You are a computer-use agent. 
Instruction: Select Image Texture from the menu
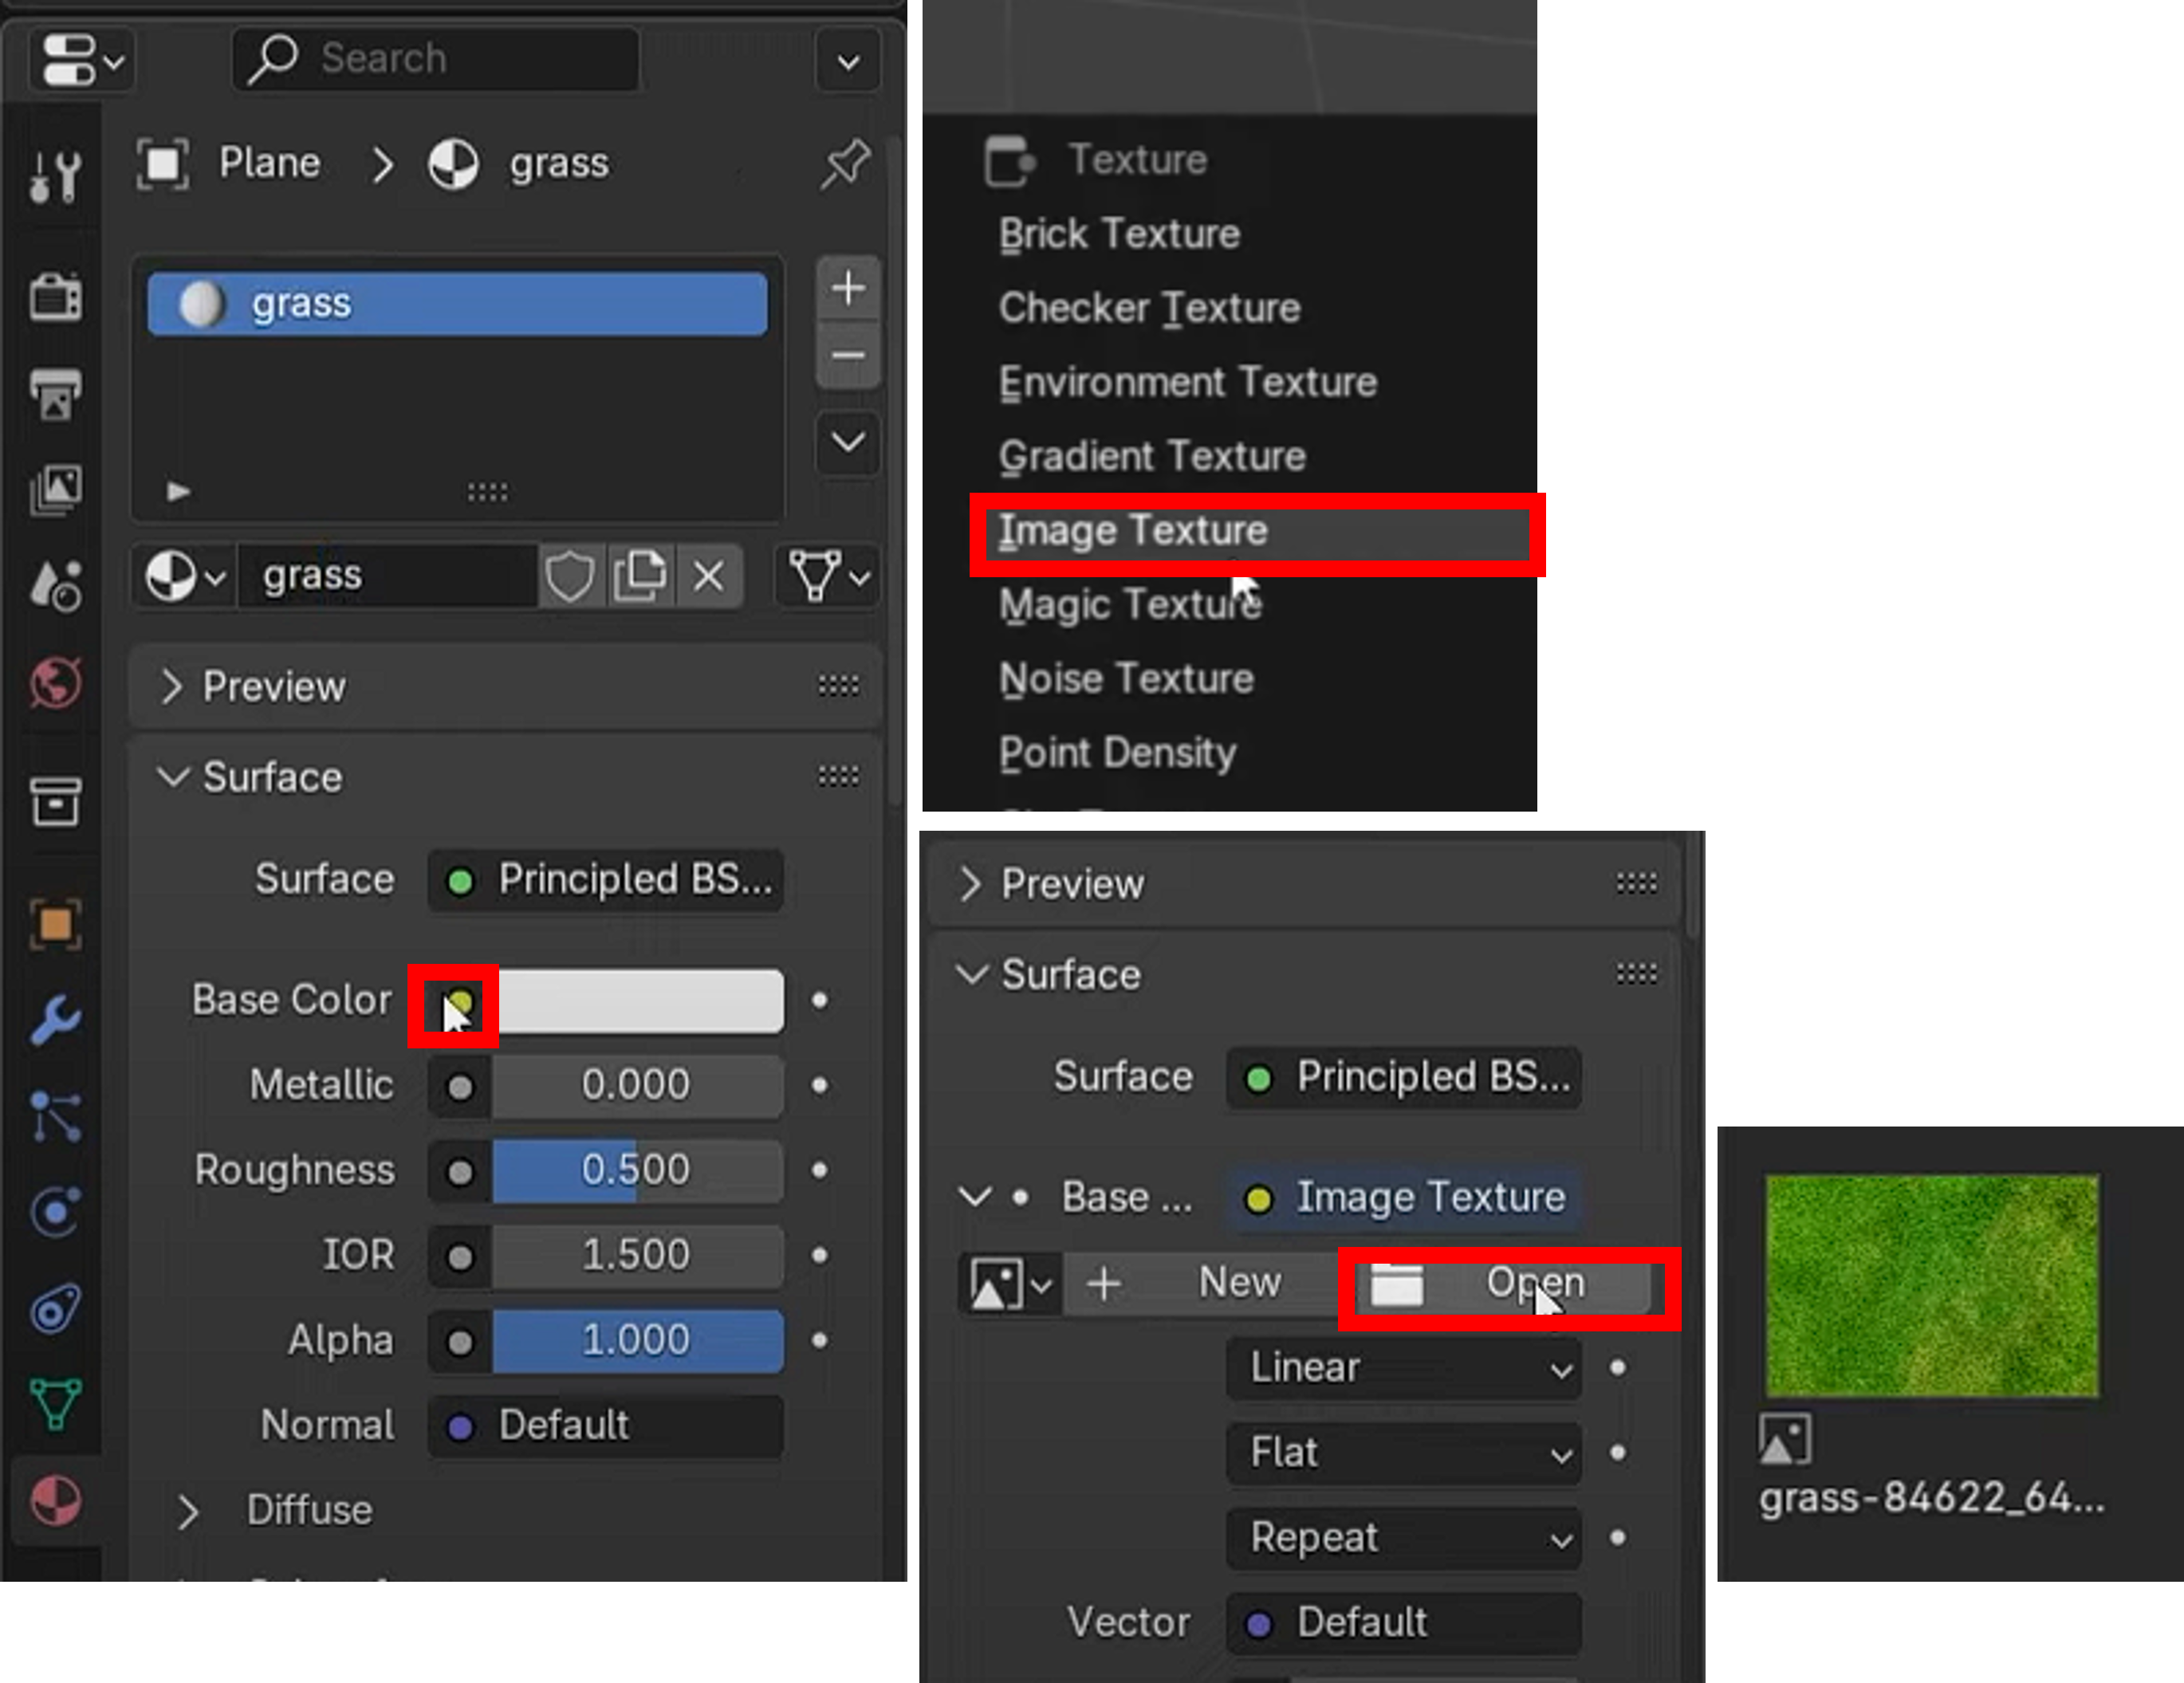(1132, 531)
